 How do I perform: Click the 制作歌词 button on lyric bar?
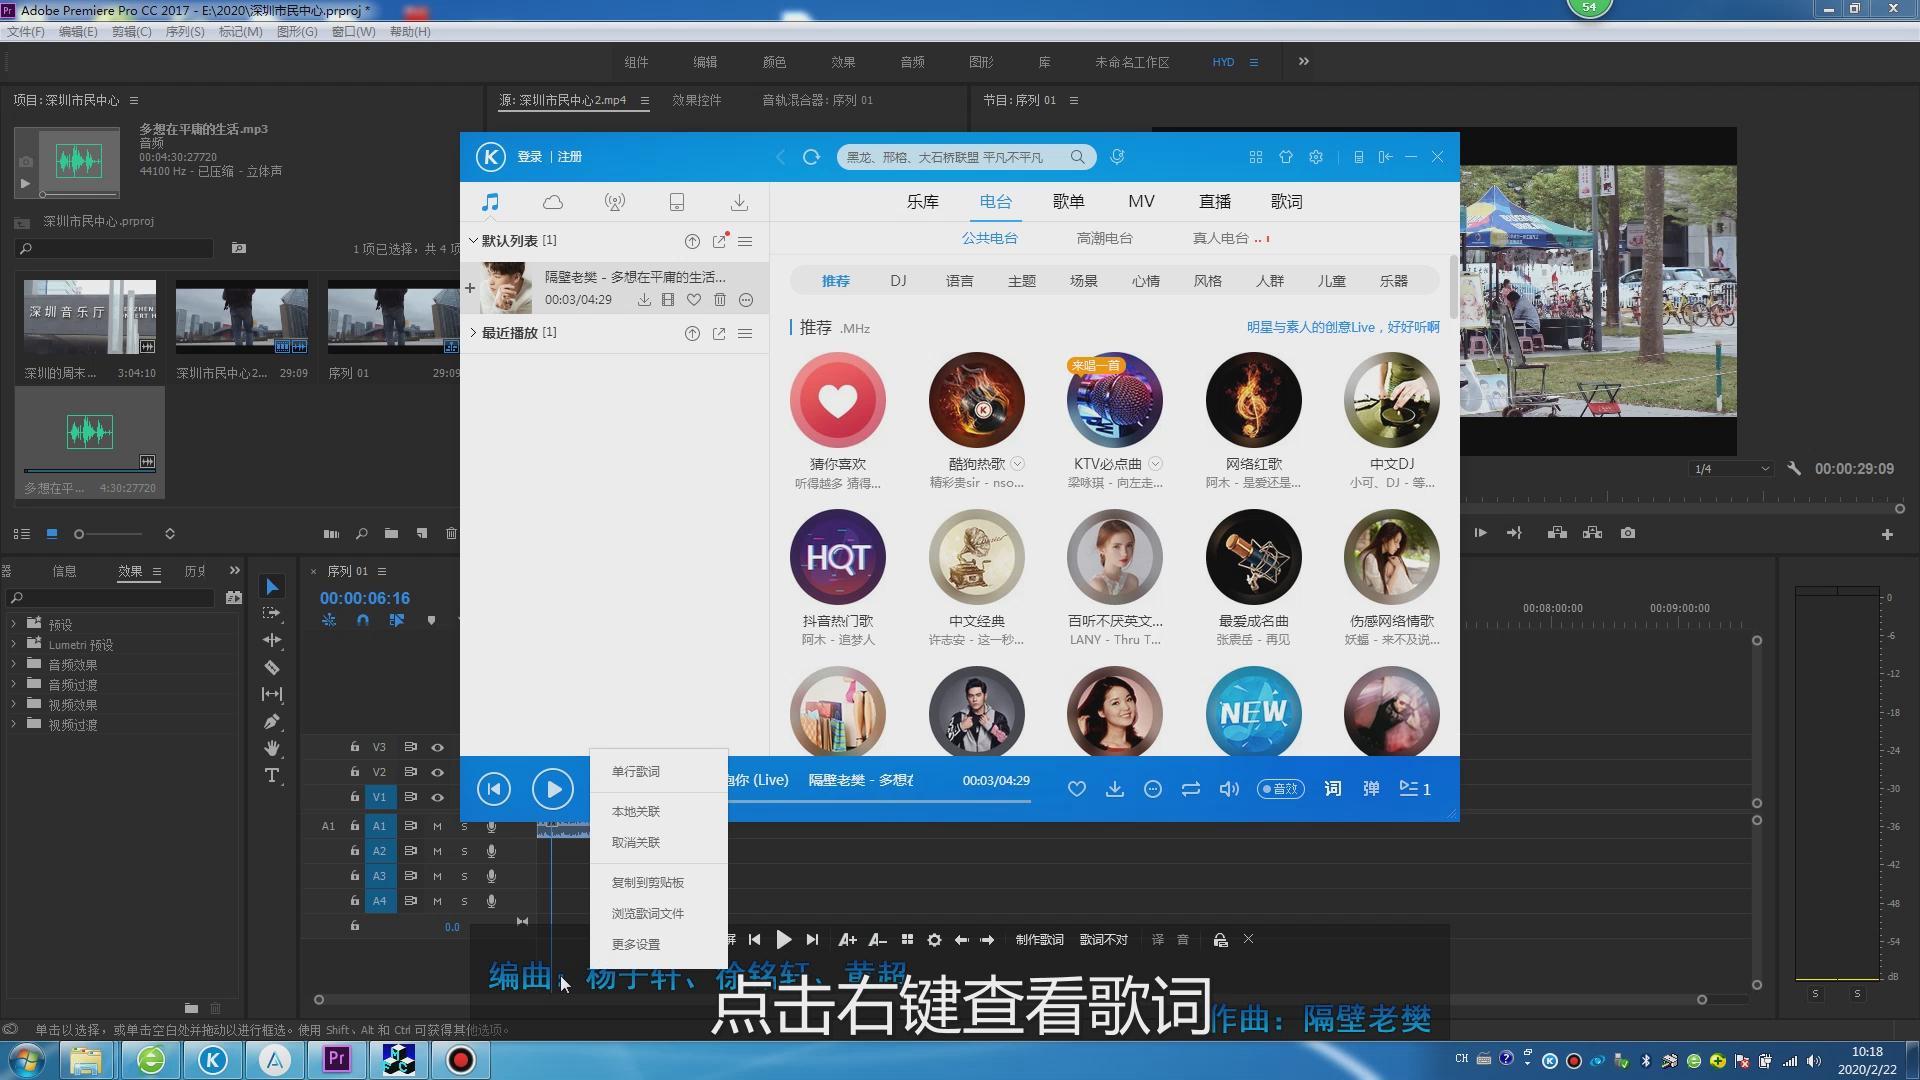pos(1039,940)
